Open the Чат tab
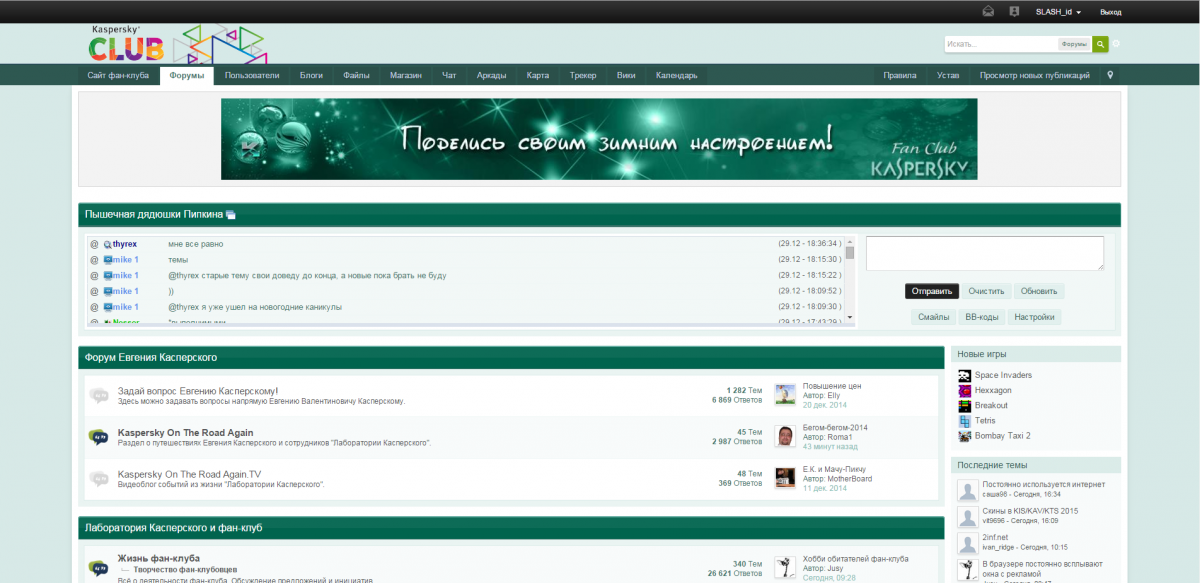 pyautogui.click(x=449, y=75)
